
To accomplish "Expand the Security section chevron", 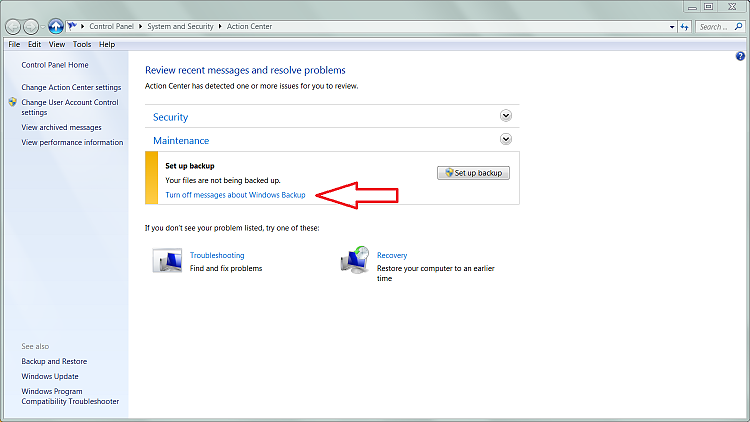I will click(x=506, y=116).
